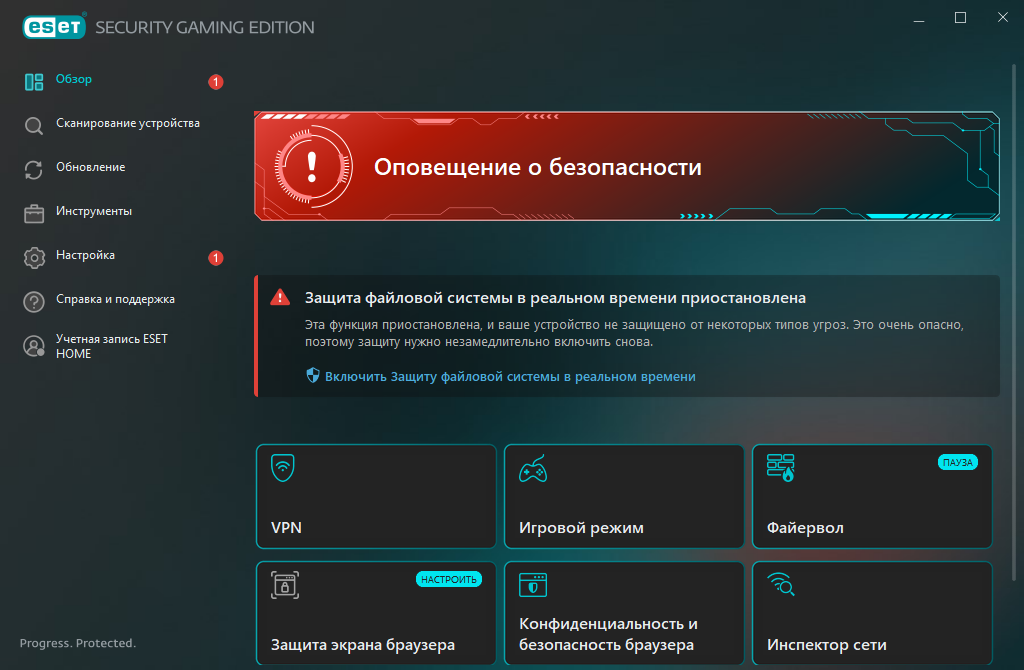The image size is (1024, 670).
Task: Click the Wi-Fi magnifier icon on Инспектор сети
Action: [781, 584]
